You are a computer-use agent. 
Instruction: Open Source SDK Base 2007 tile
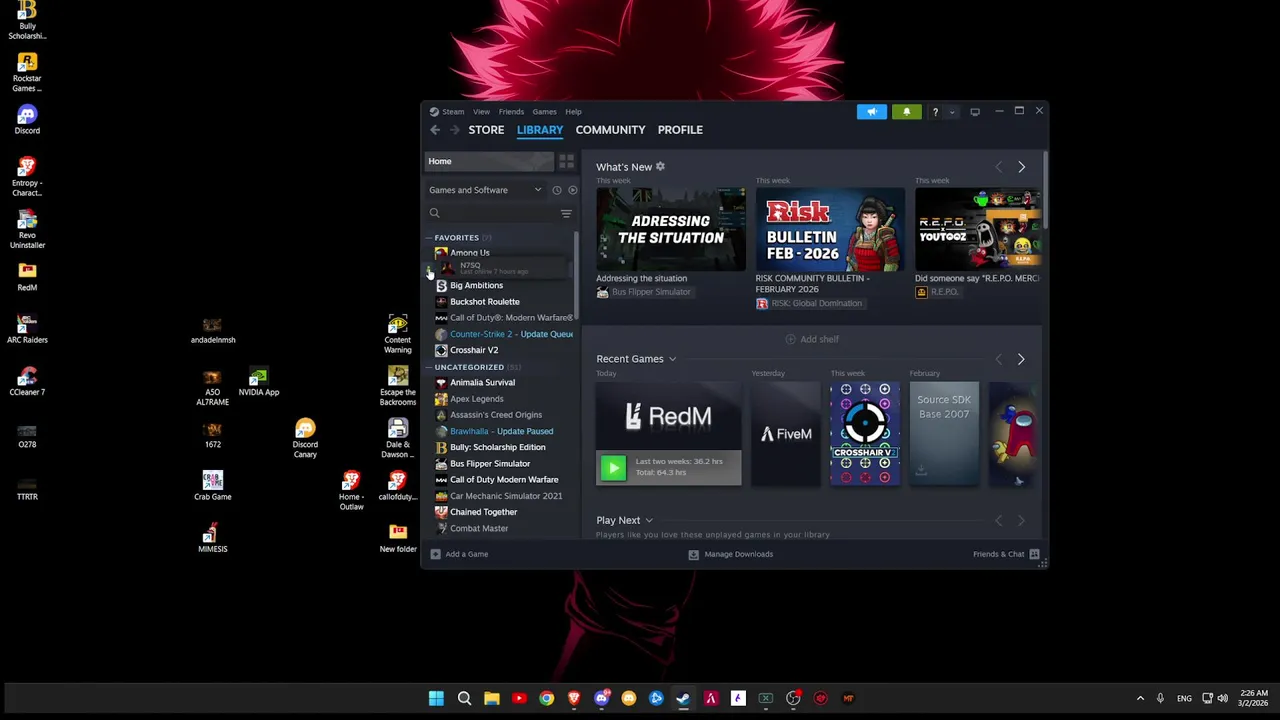(x=944, y=434)
